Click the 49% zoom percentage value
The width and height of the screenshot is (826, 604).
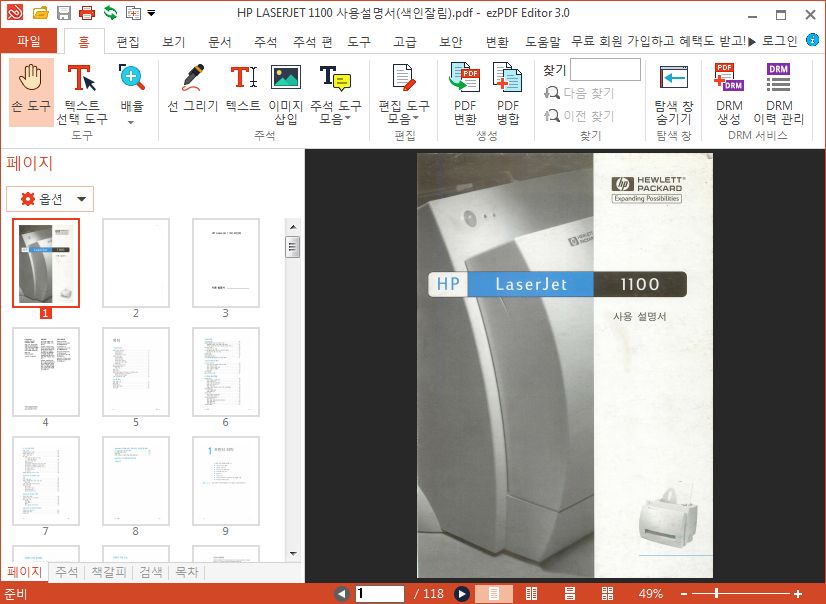[650, 594]
